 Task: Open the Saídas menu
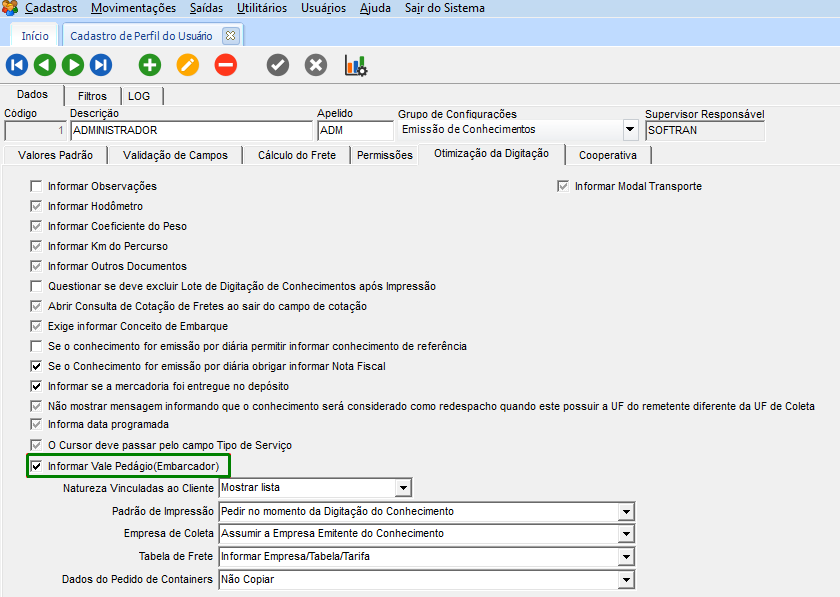click(206, 8)
